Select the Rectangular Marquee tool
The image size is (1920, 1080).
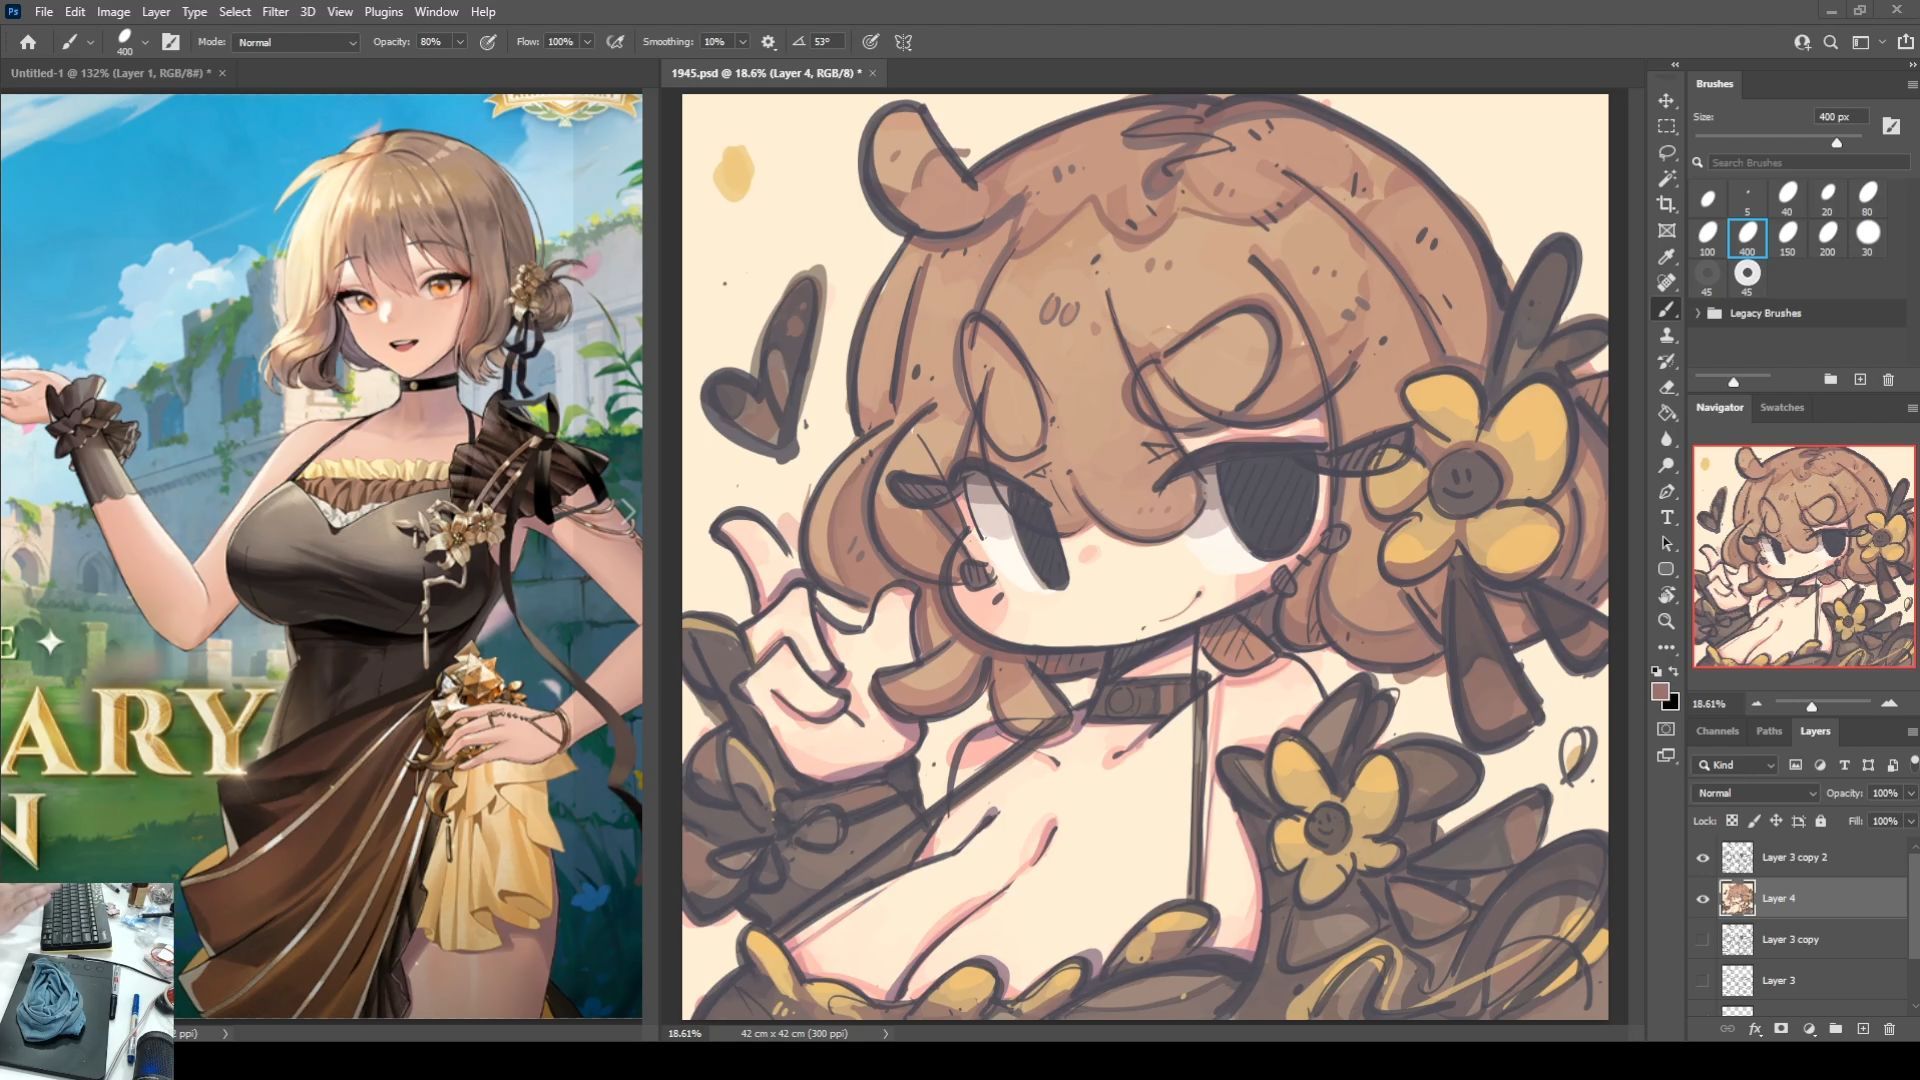point(1666,127)
